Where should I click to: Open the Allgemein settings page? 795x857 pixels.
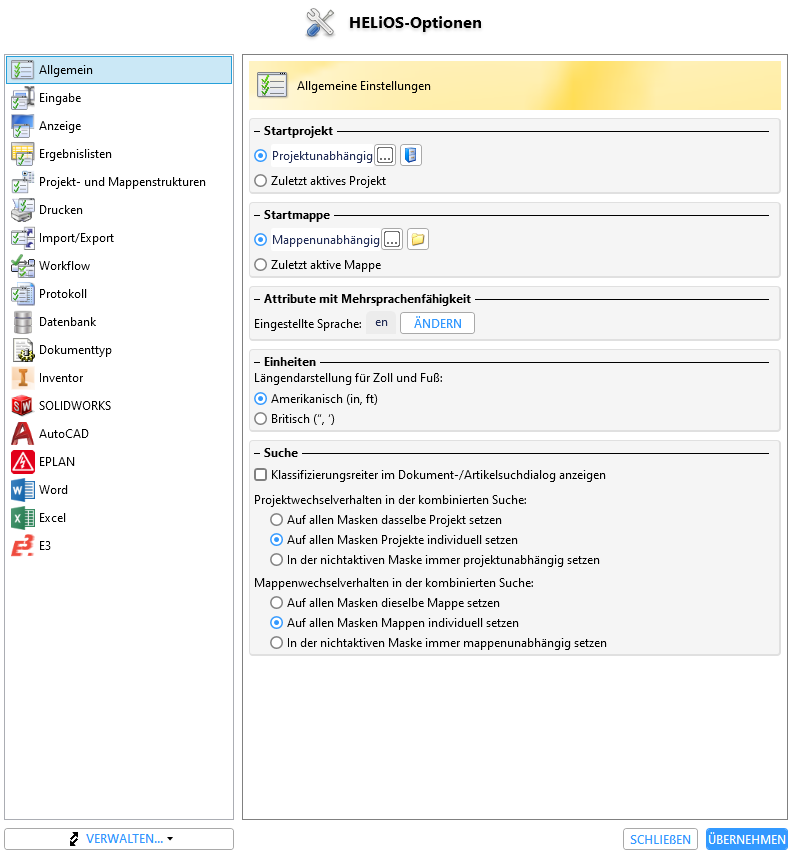(119, 70)
